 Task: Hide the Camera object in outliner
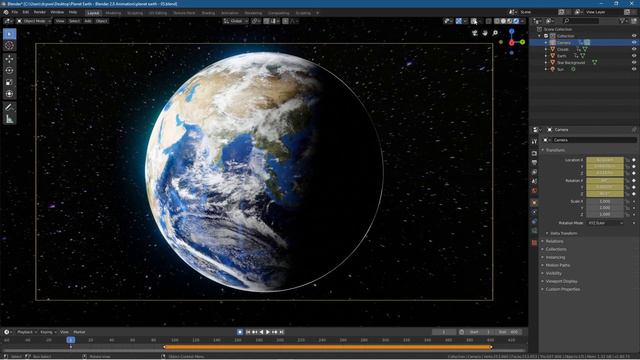(634, 42)
